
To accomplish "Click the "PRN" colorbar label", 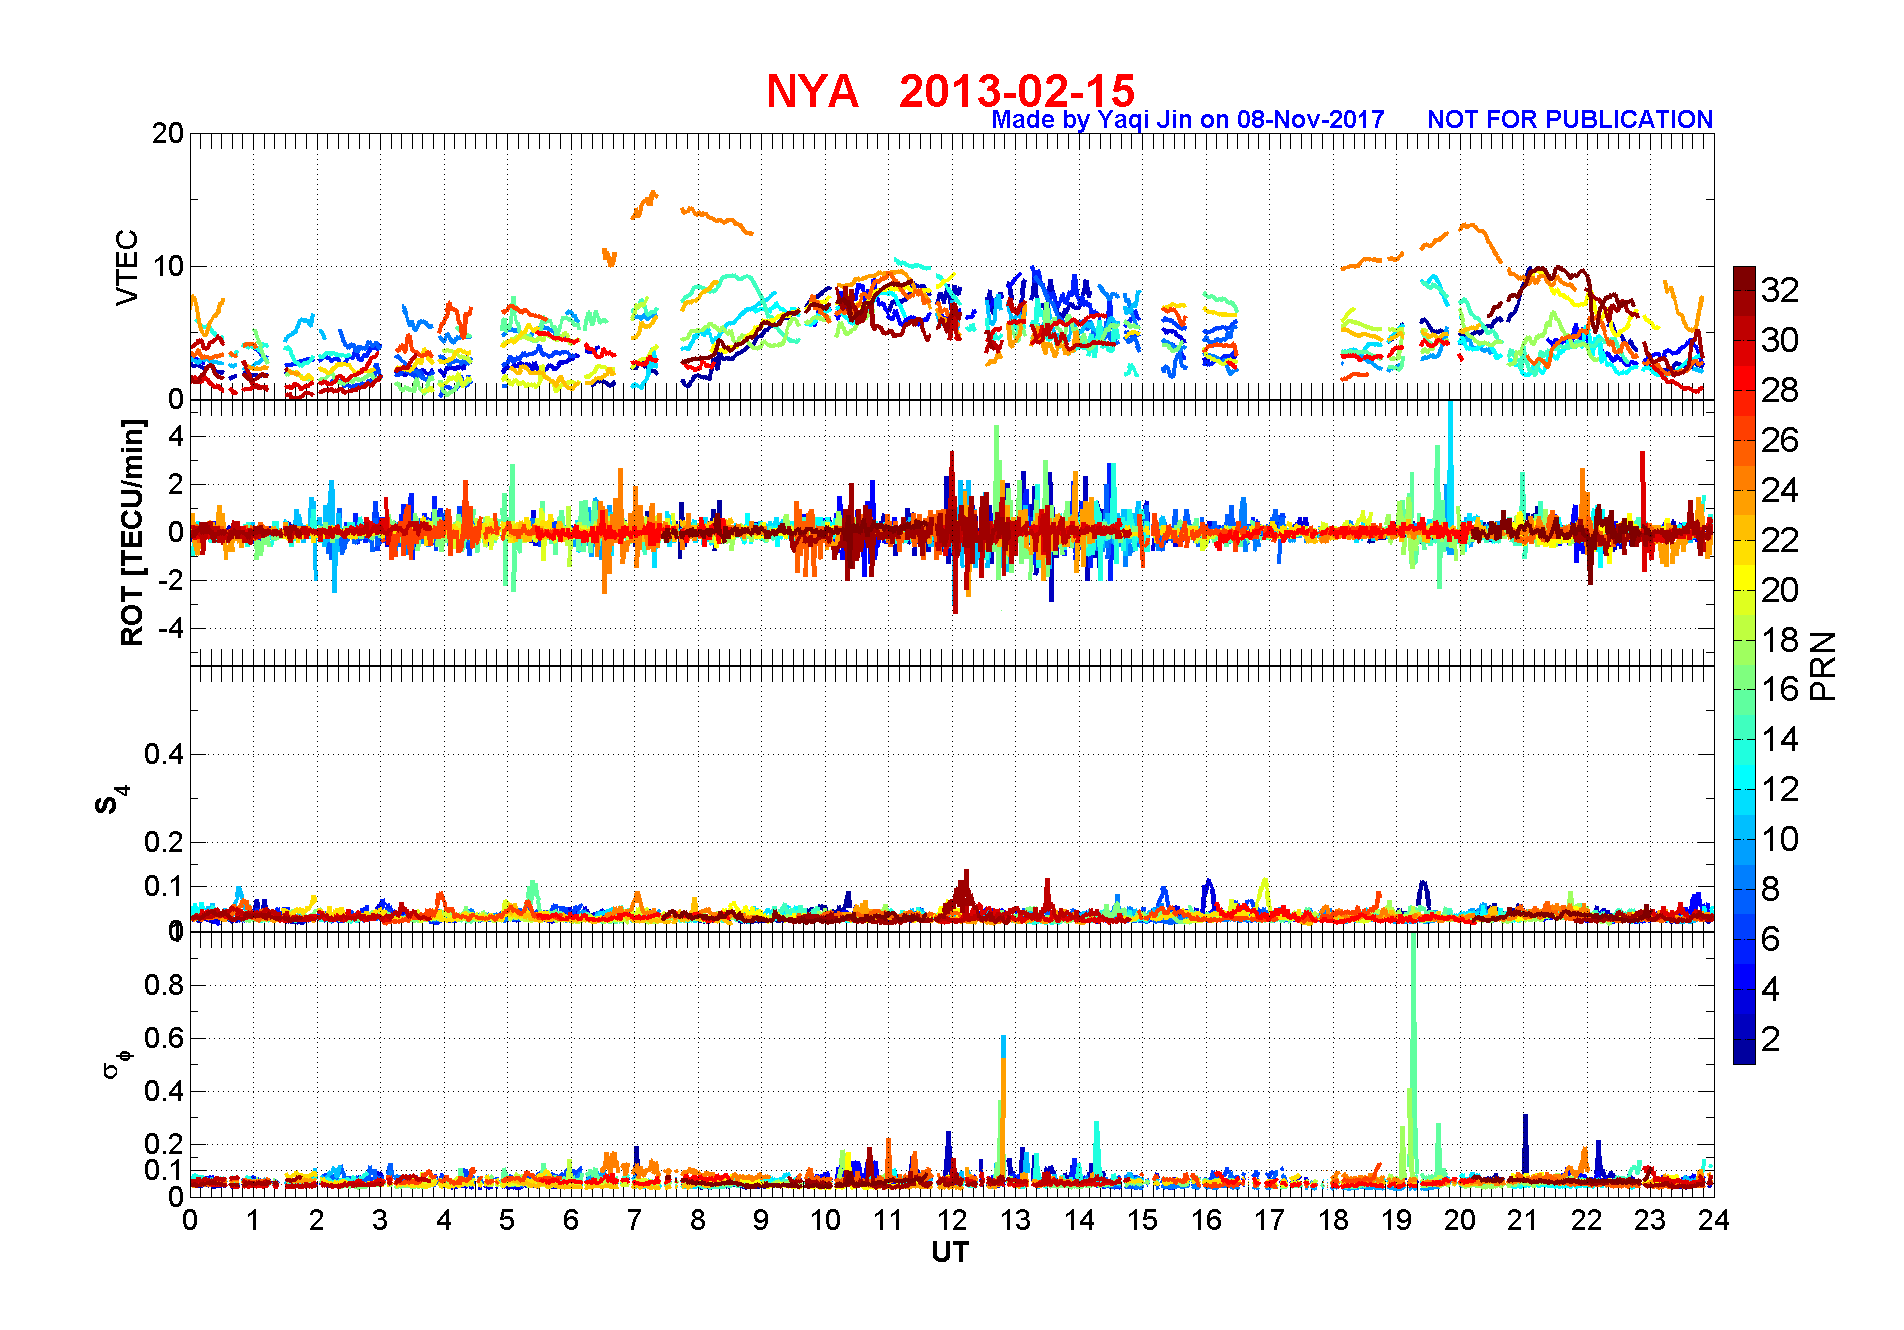I will point(1823,666).
